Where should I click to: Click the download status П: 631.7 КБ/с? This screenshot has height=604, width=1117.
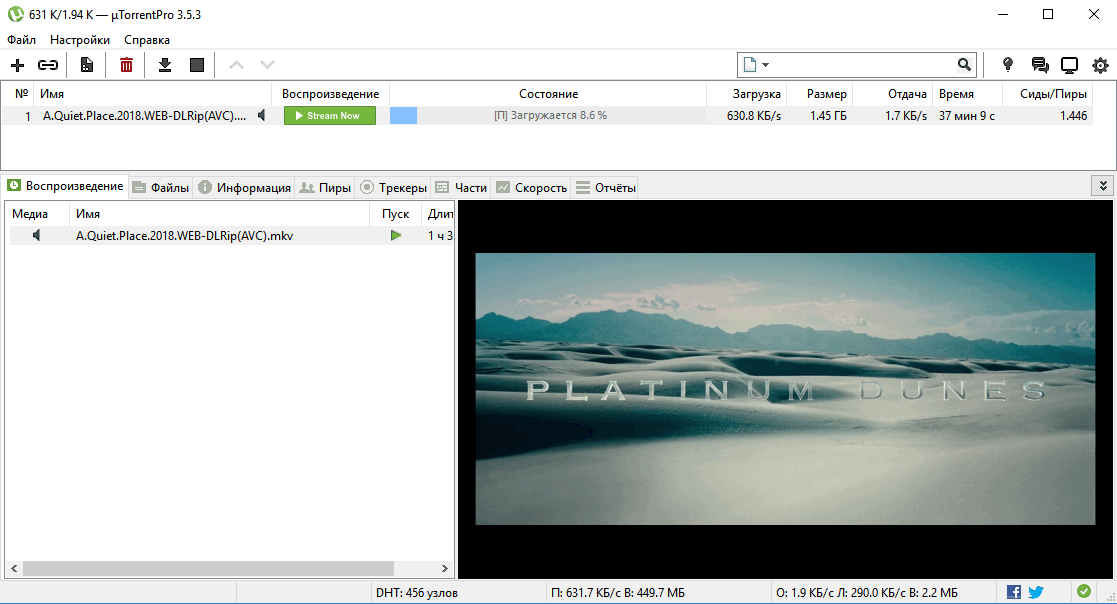618,593
